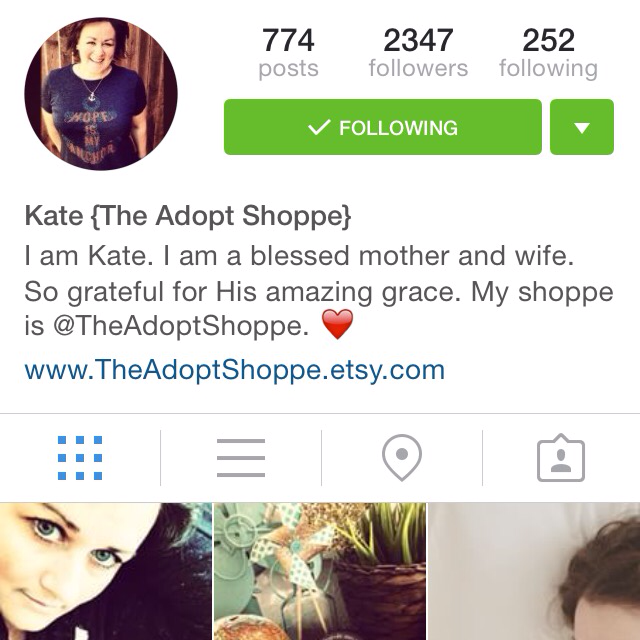Open the third photo with brown hair
Screen dimensions: 640x640
[x=534, y=571]
